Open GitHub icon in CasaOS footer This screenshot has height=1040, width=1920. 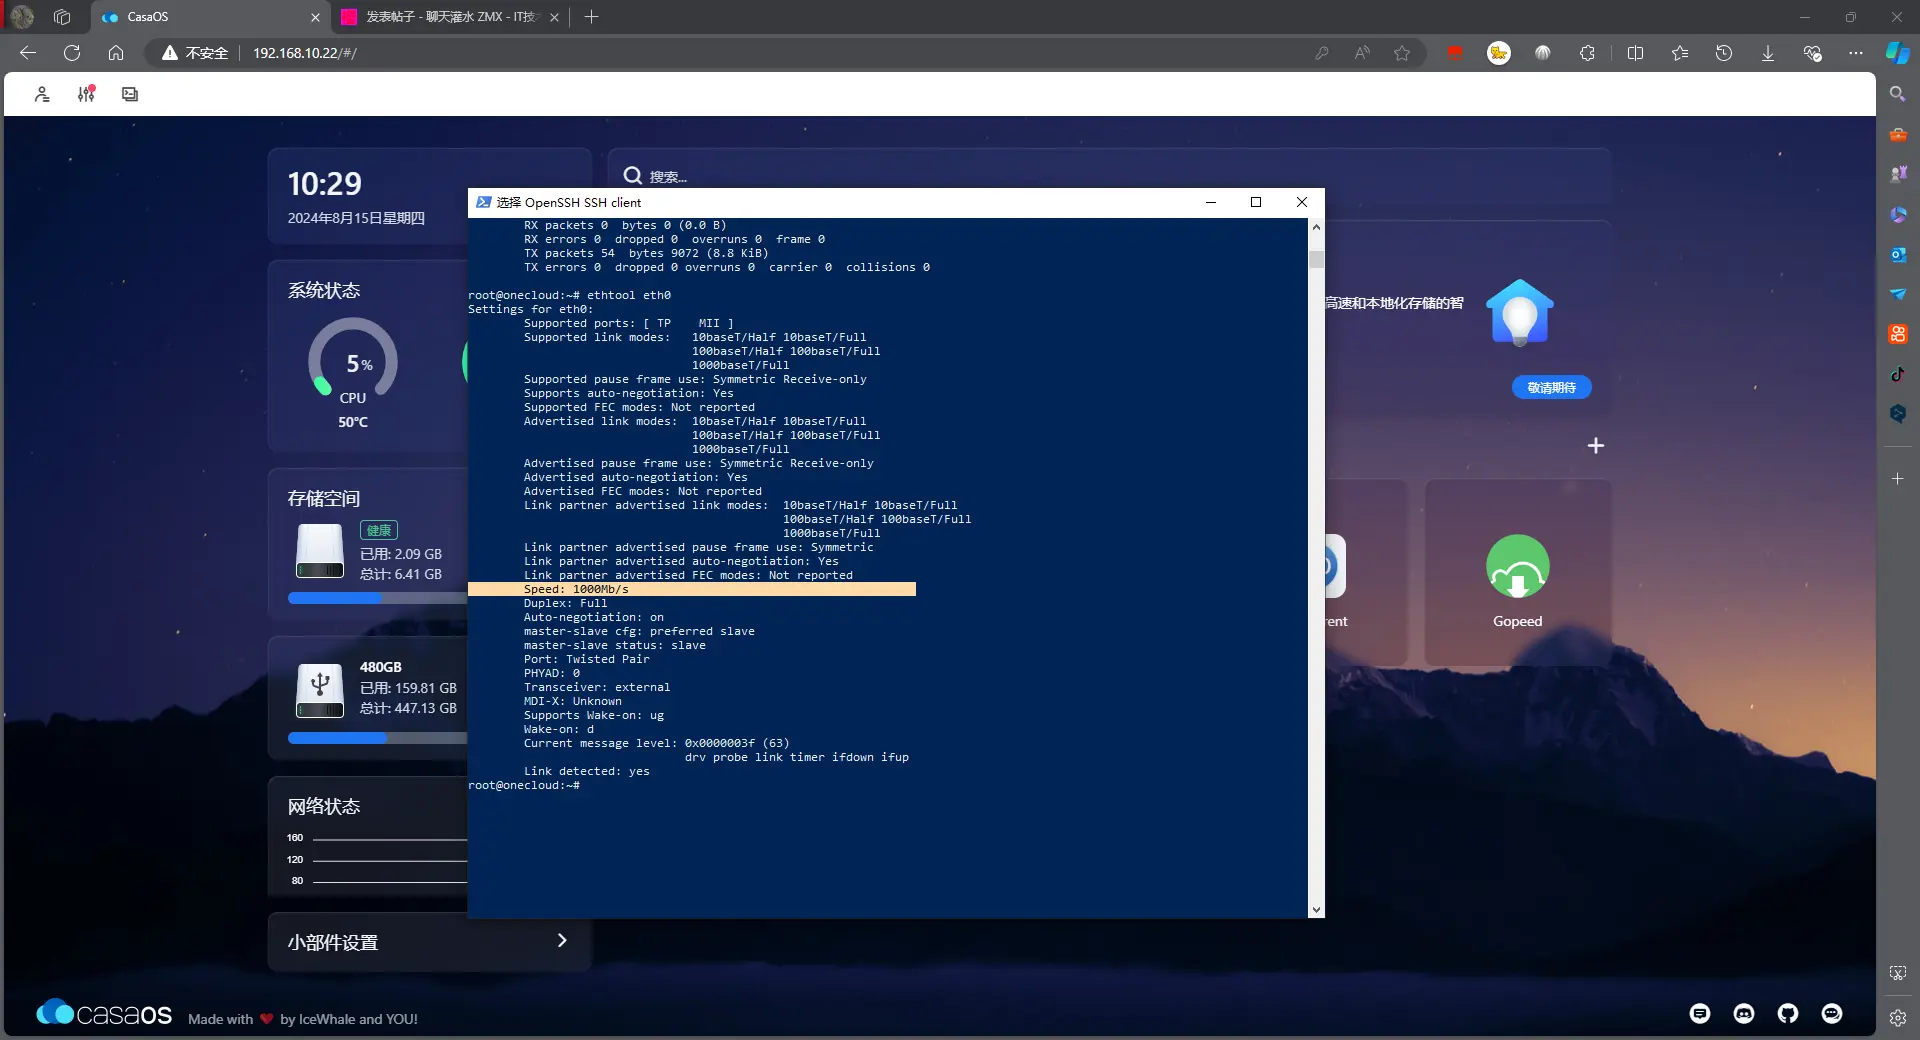click(1788, 1014)
